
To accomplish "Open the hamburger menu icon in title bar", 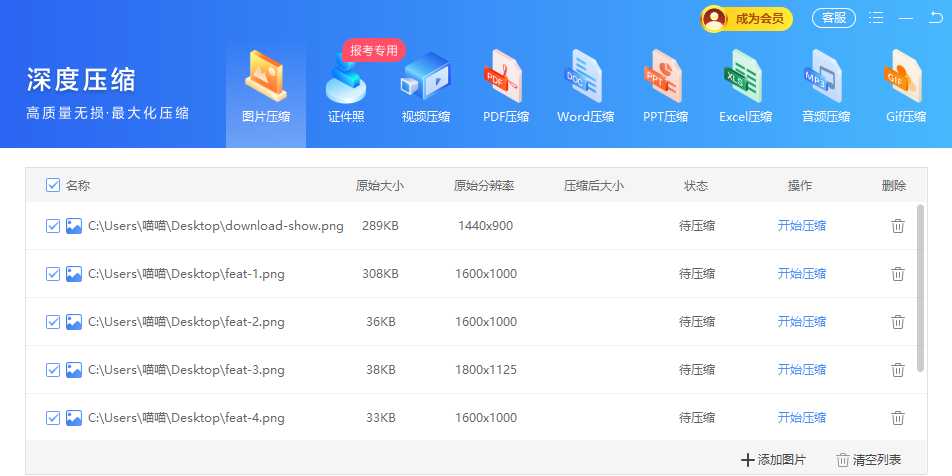I will (876, 18).
